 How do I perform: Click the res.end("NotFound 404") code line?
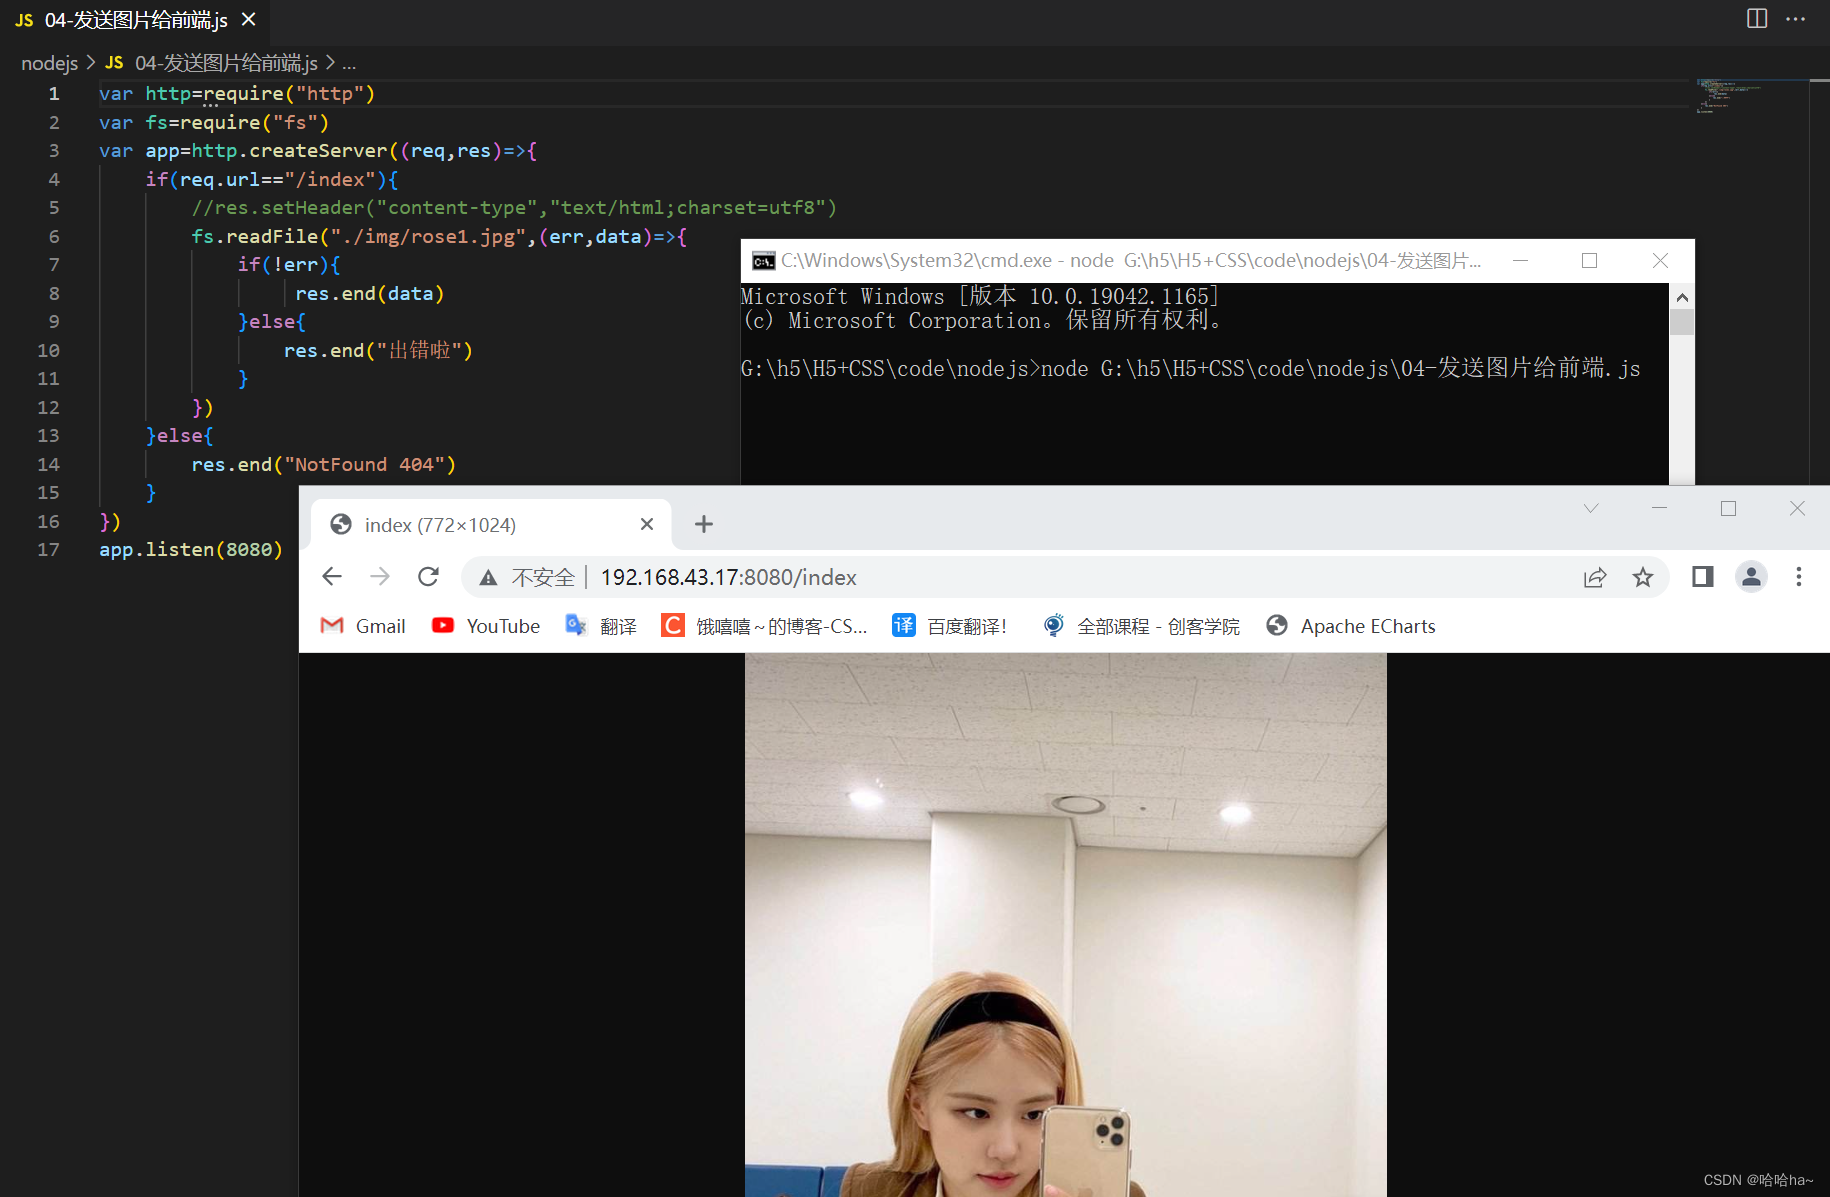(x=323, y=464)
